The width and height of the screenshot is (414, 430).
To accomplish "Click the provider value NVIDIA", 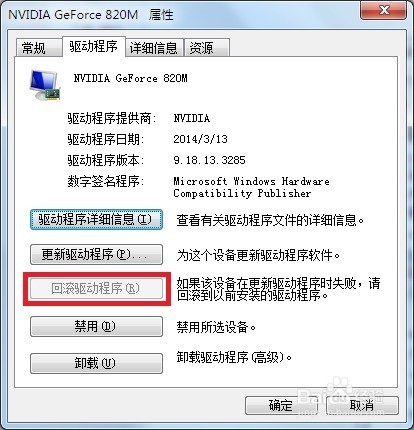I will [192, 118].
